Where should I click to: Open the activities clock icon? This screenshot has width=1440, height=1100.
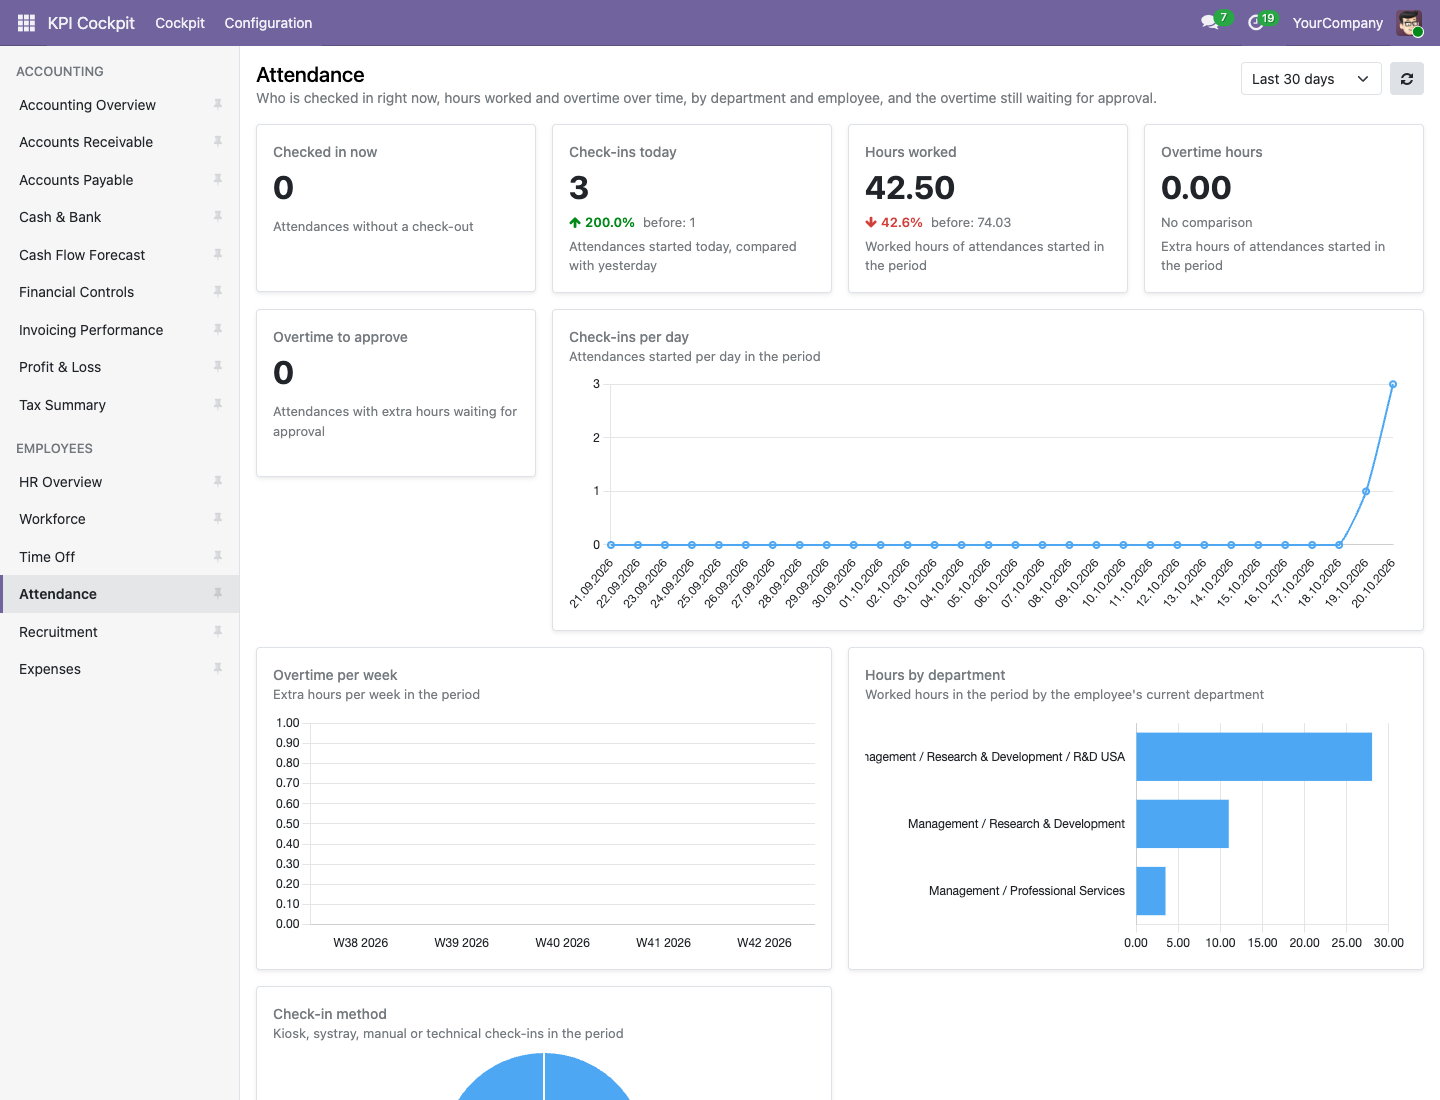point(1256,23)
